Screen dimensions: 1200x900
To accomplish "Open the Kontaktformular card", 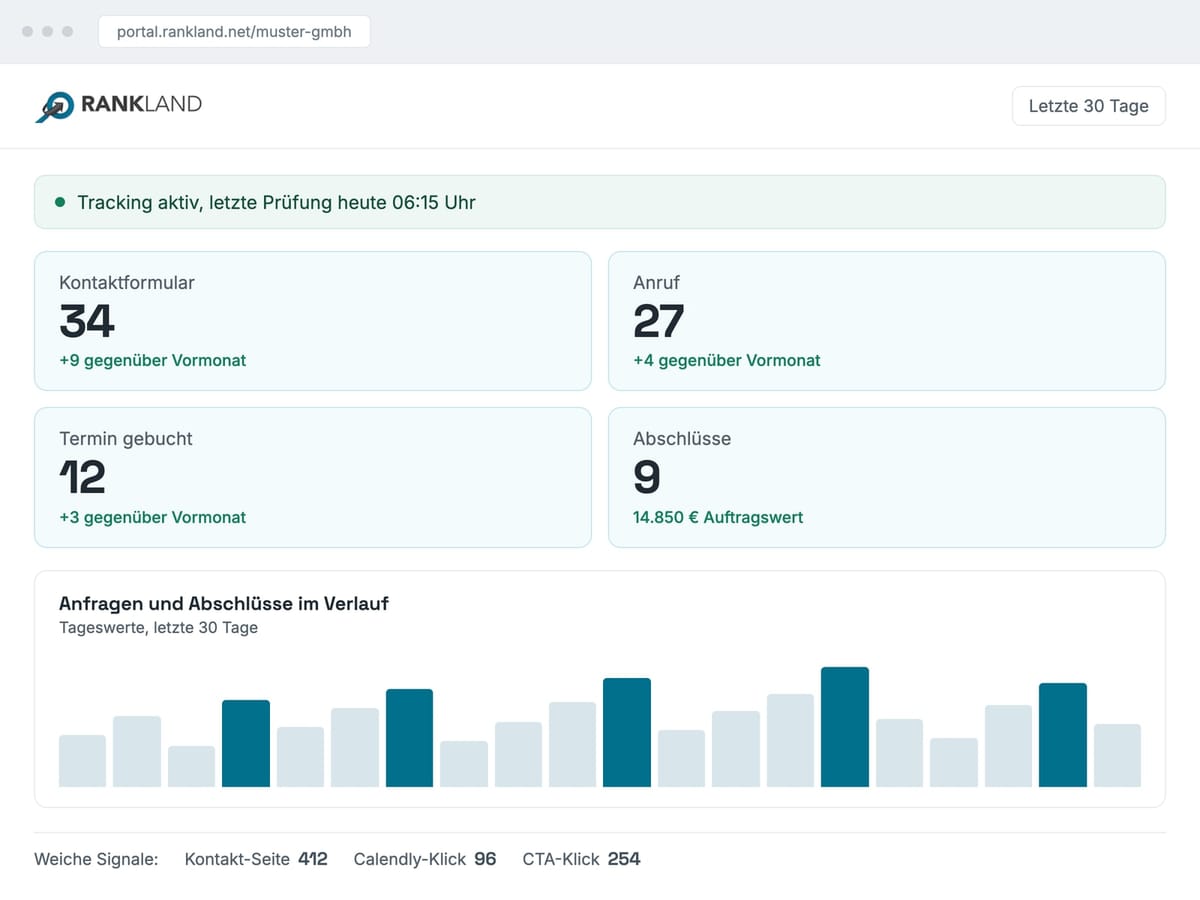I will click(313, 321).
